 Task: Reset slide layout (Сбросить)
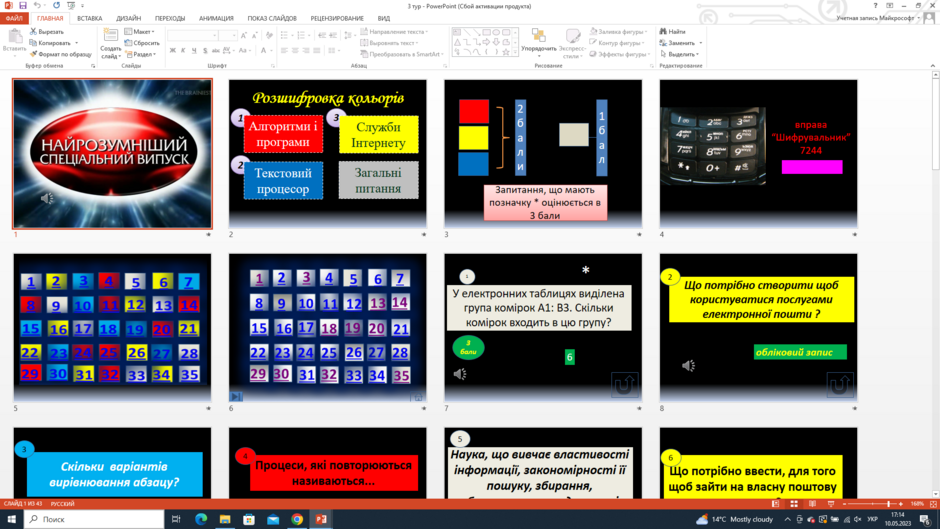tap(142, 43)
